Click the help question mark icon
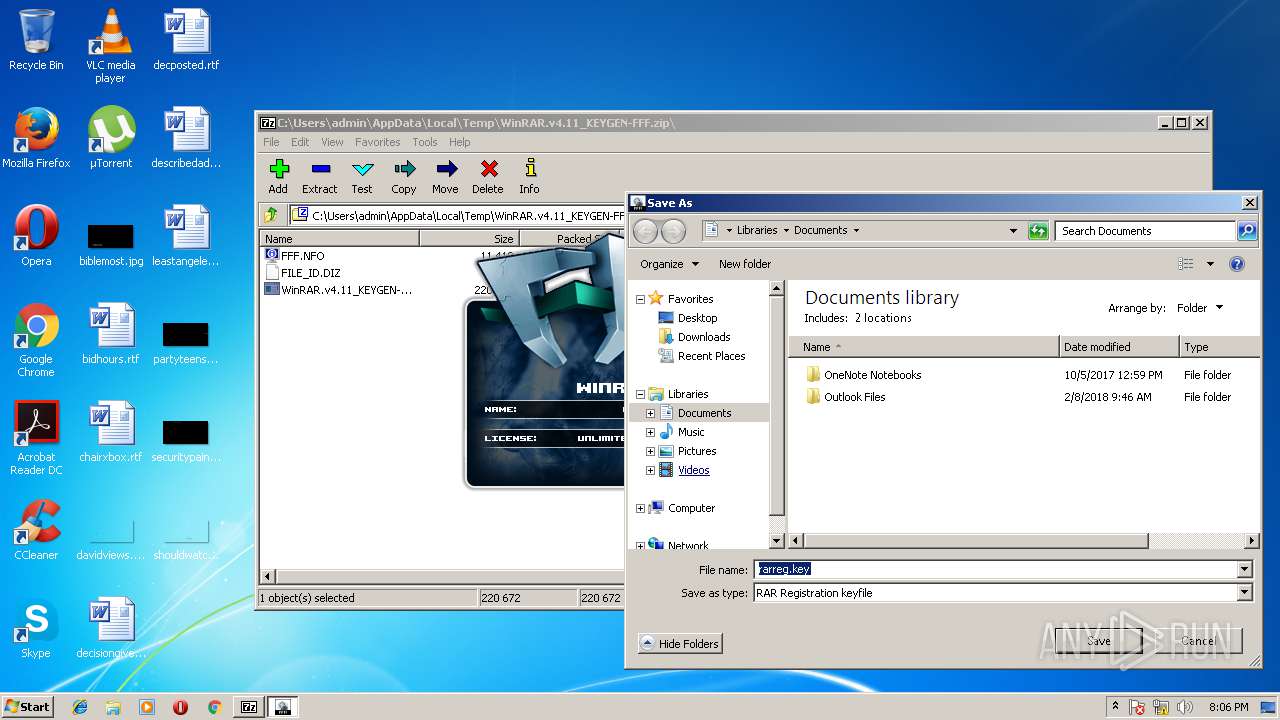The height and width of the screenshot is (720, 1280). (1237, 264)
